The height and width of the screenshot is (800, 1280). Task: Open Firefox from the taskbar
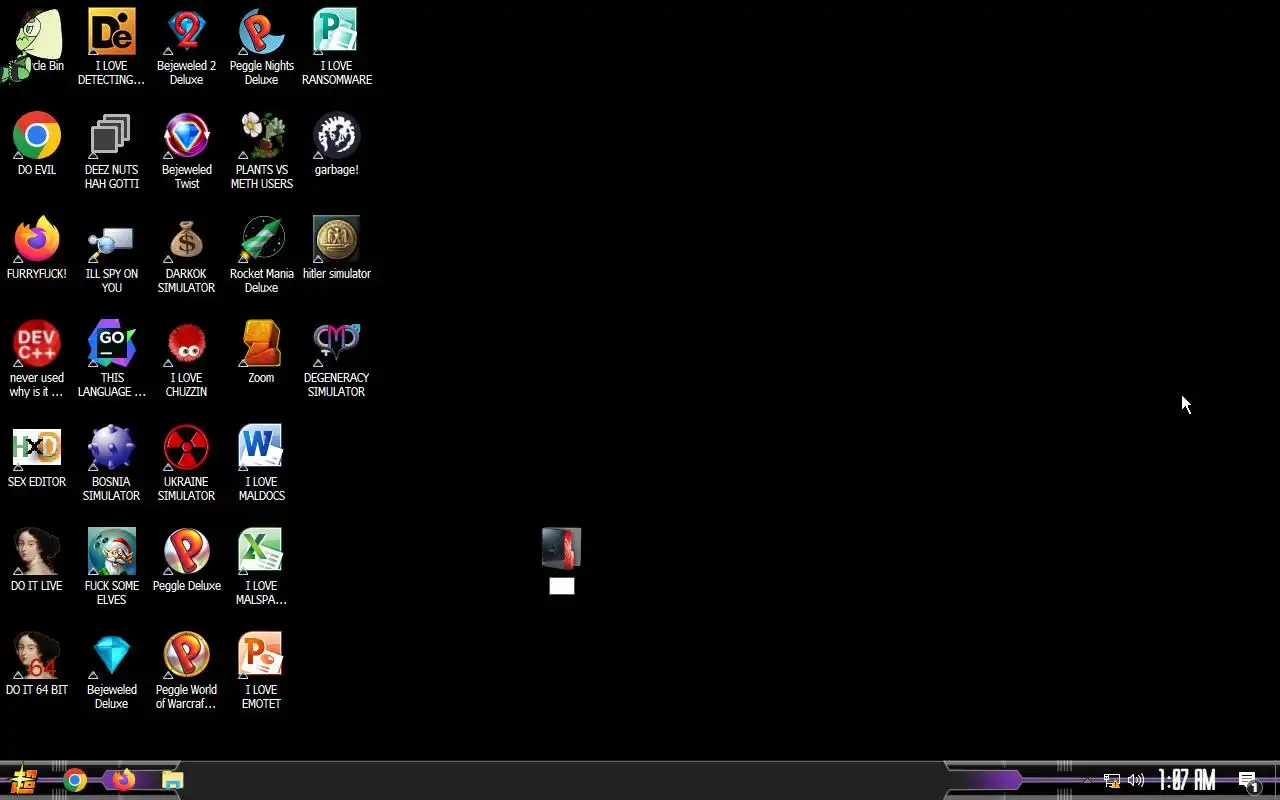pyautogui.click(x=123, y=780)
